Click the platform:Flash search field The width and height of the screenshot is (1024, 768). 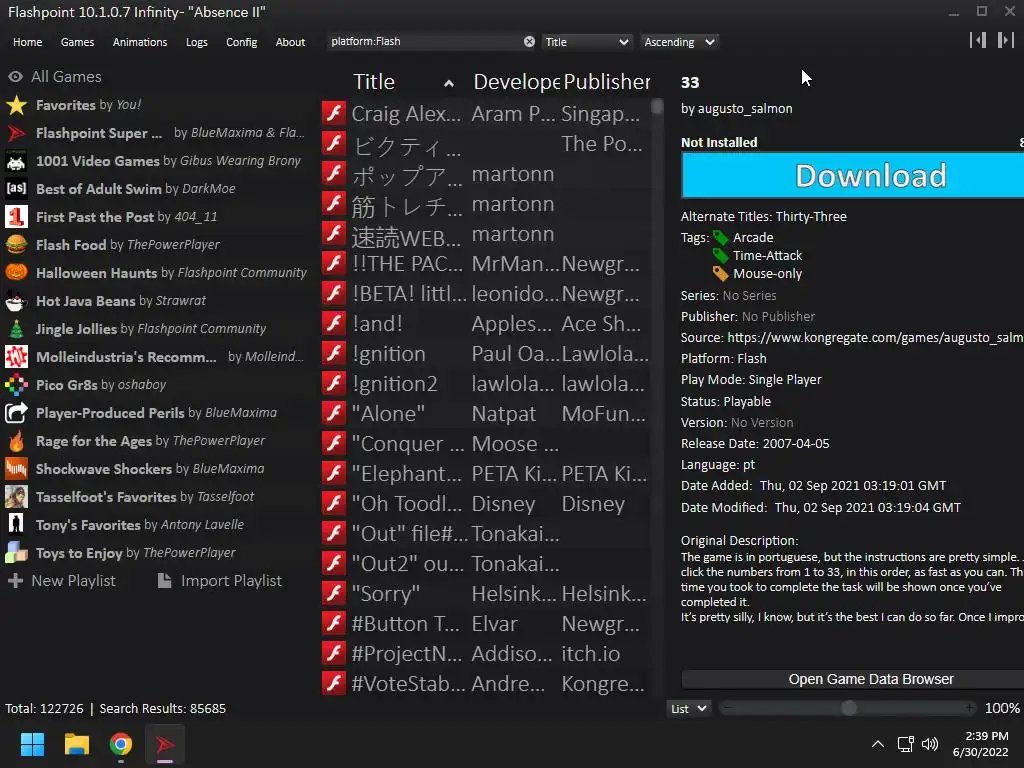pyautogui.click(x=424, y=42)
